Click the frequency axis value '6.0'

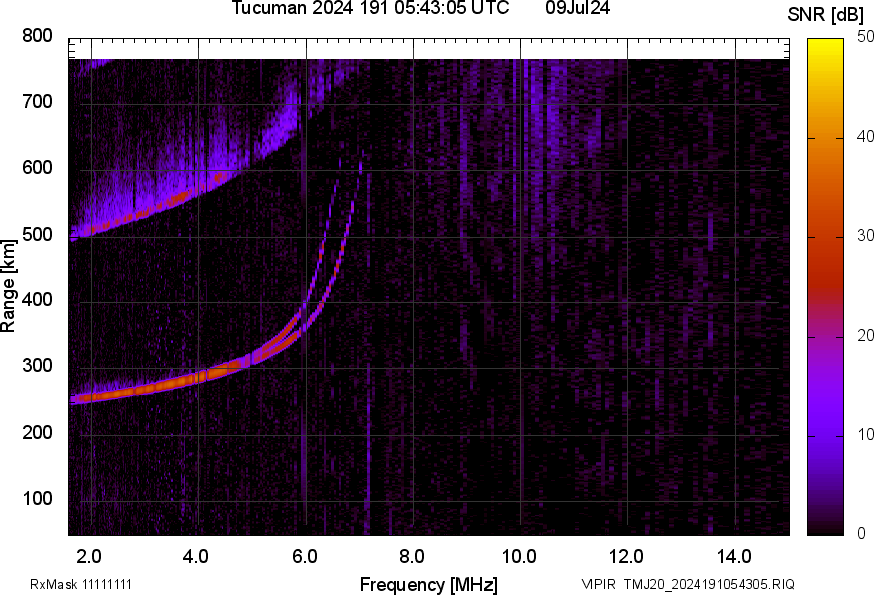(304, 557)
